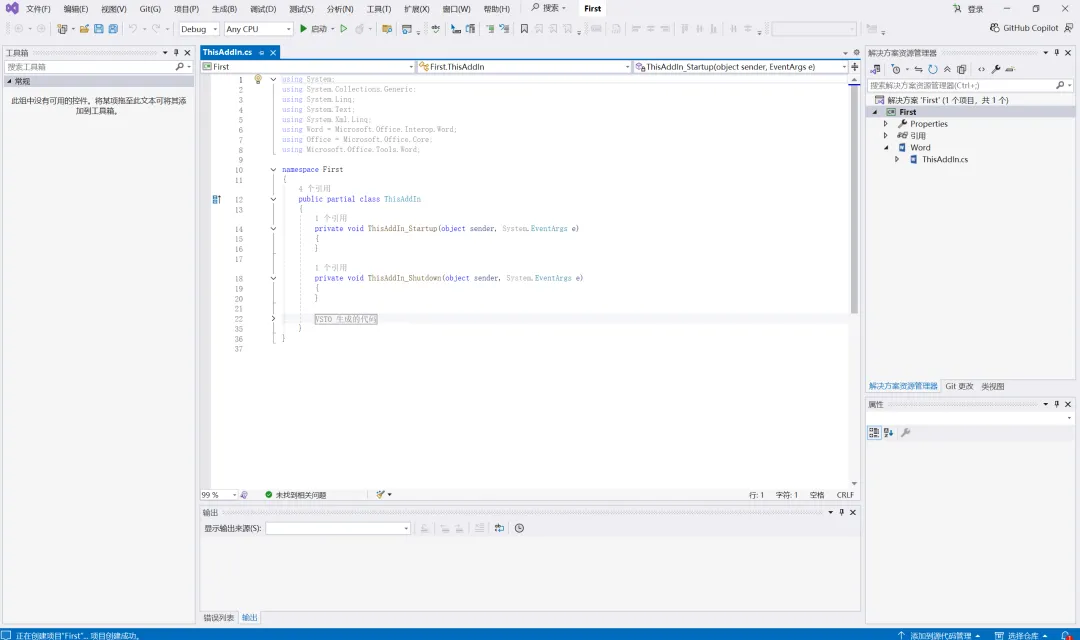This screenshot has width=1080, height=640.
Task: Click Alphabetical sort icon in Properties panel
Action: pyautogui.click(x=889, y=433)
